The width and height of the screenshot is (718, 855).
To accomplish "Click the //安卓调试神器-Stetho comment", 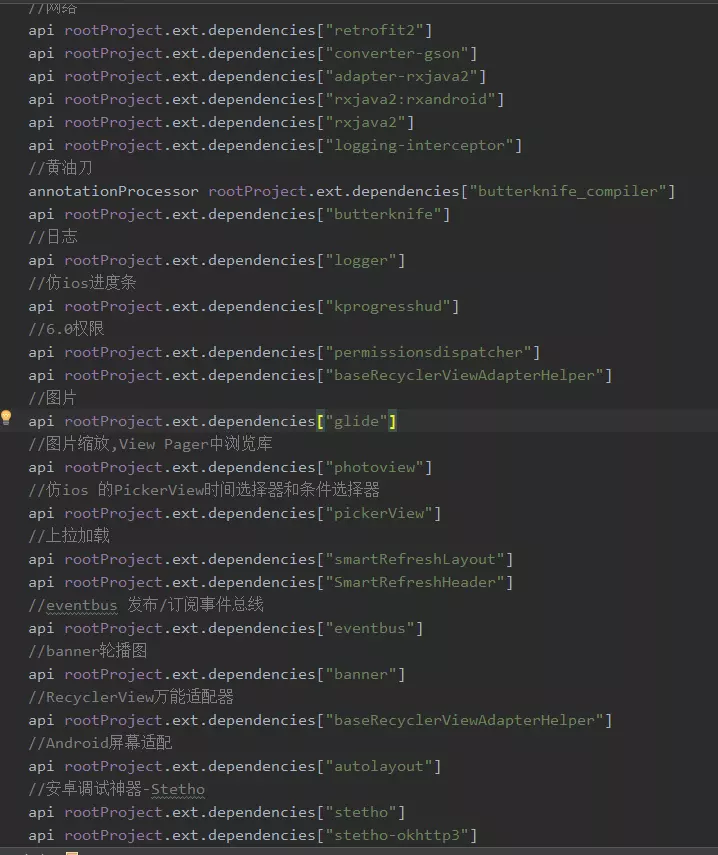I will click(x=117, y=790).
